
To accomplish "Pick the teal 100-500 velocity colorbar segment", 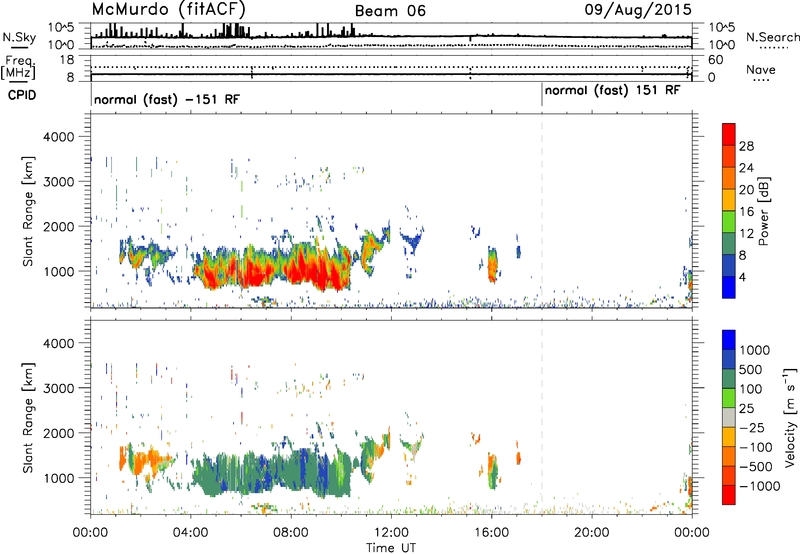I will 729,379.
